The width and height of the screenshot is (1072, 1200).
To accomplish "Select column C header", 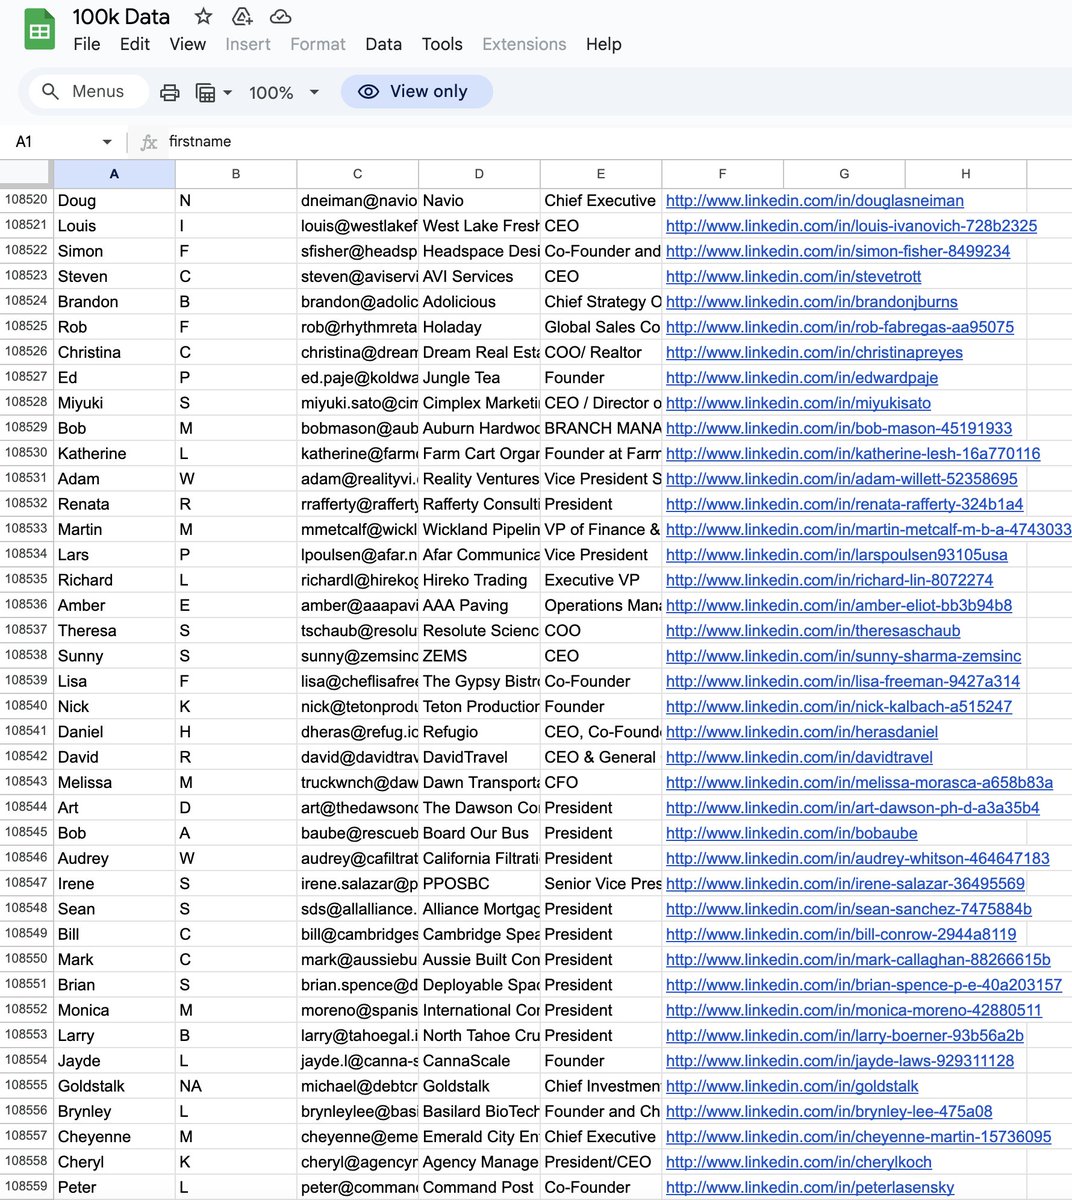I will coord(358,174).
